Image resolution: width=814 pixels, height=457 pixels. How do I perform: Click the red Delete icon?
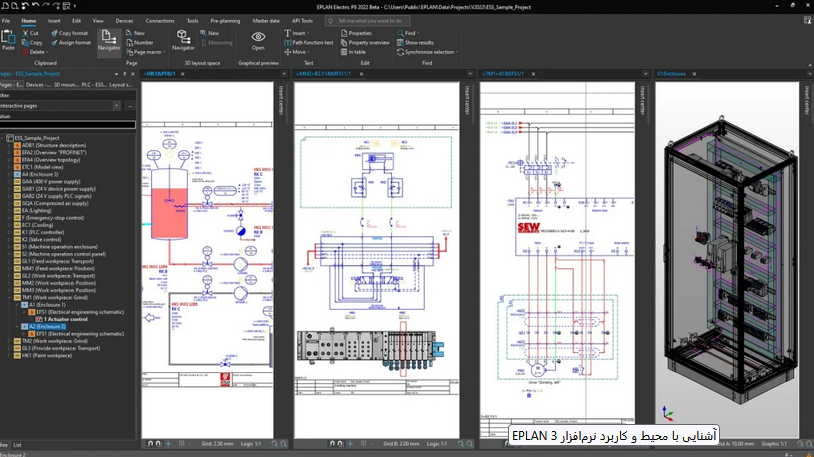tap(25, 52)
